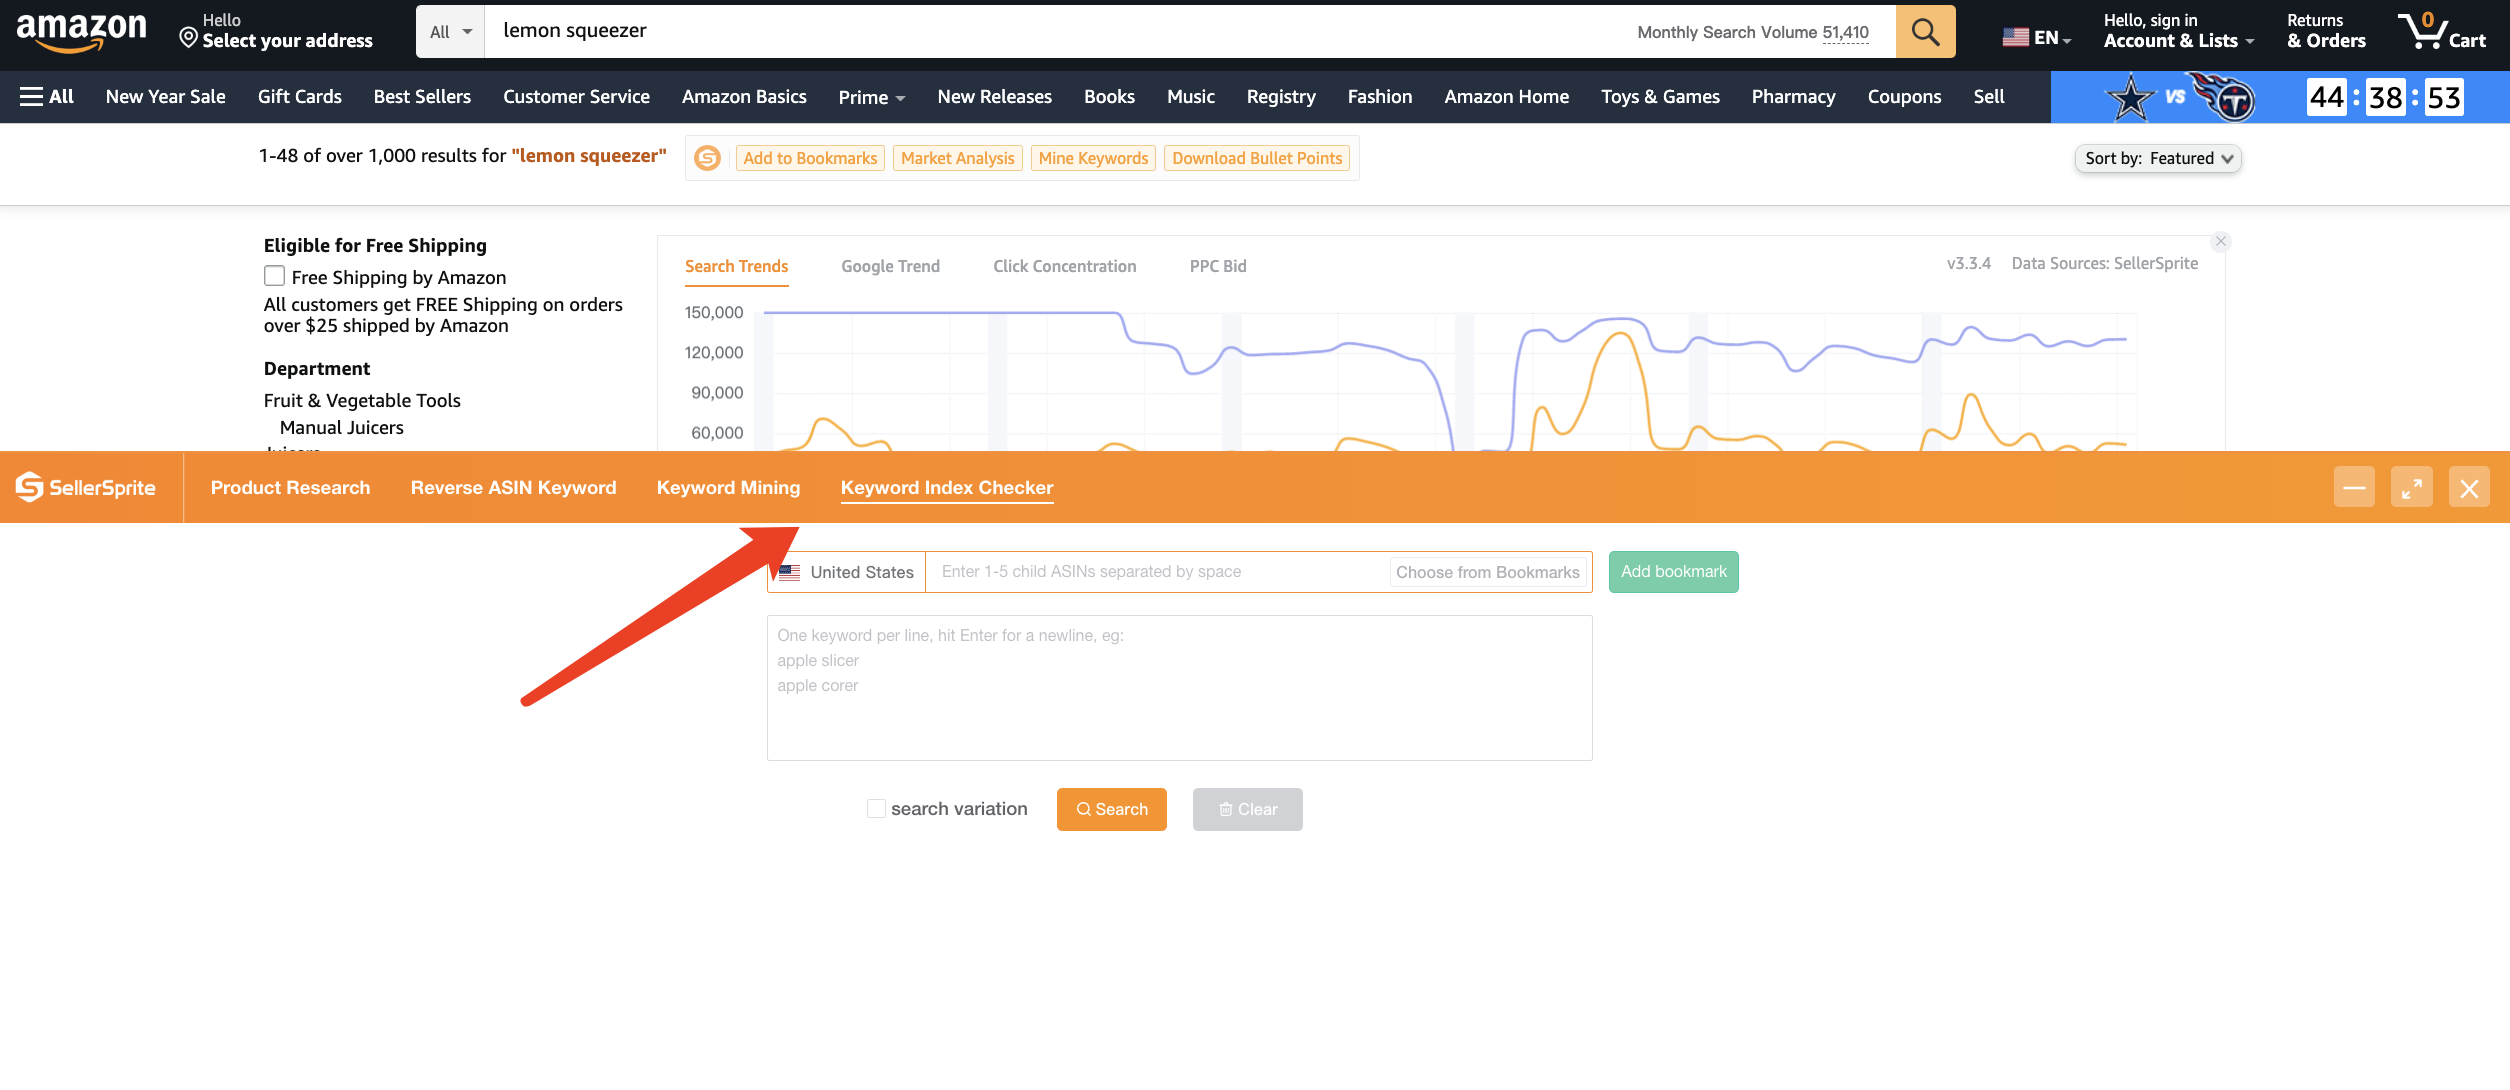
Task: Open Best Sellers link
Action: [x=422, y=97]
